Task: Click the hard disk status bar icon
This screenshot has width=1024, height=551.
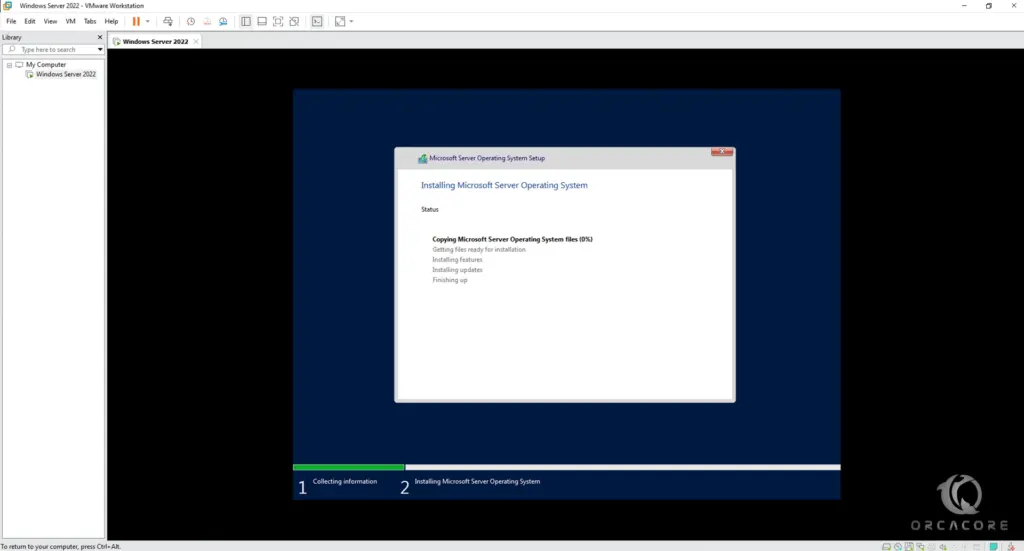Action: pyautogui.click(x=886, y=546)
